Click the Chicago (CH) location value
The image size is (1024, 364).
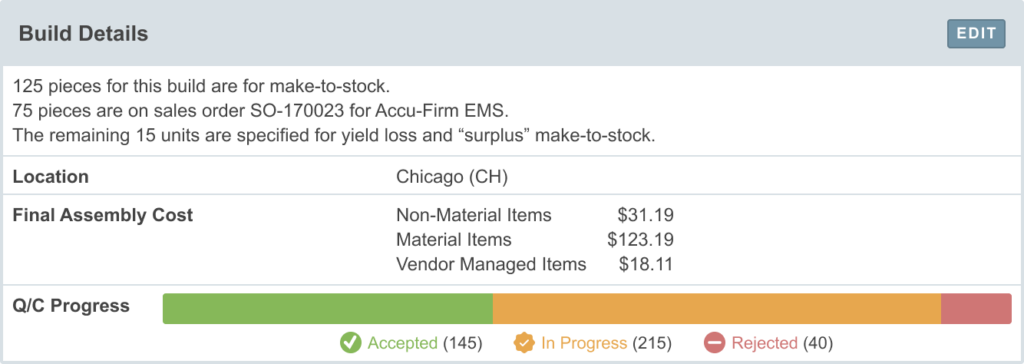(x=452, y=177)
